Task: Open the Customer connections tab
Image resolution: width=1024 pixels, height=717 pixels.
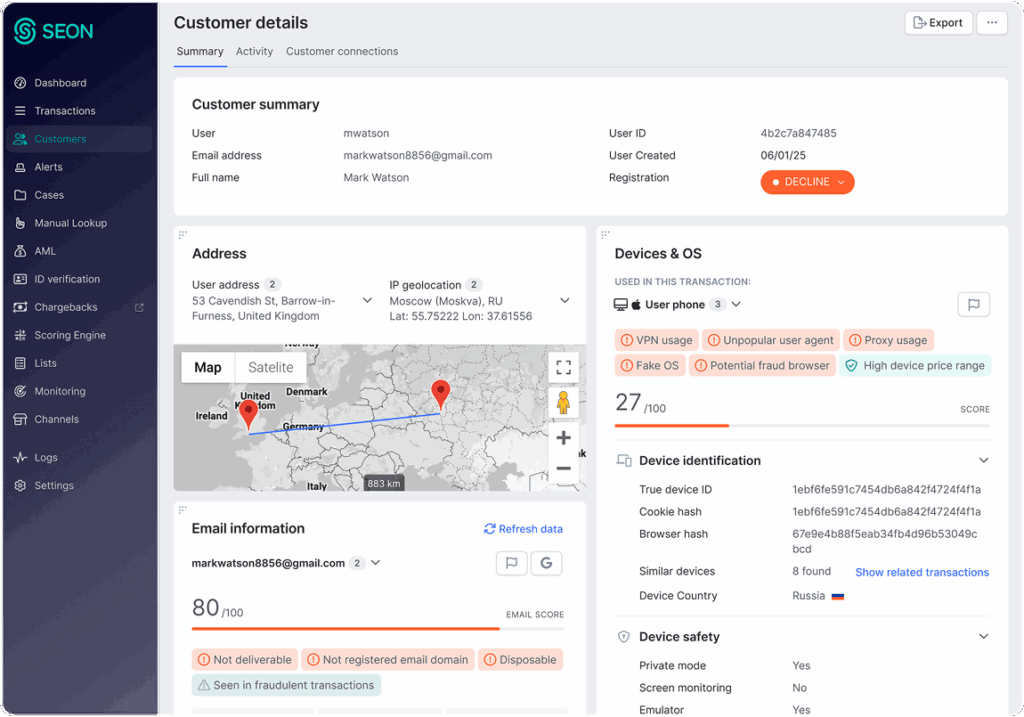Action: [342, 52]
